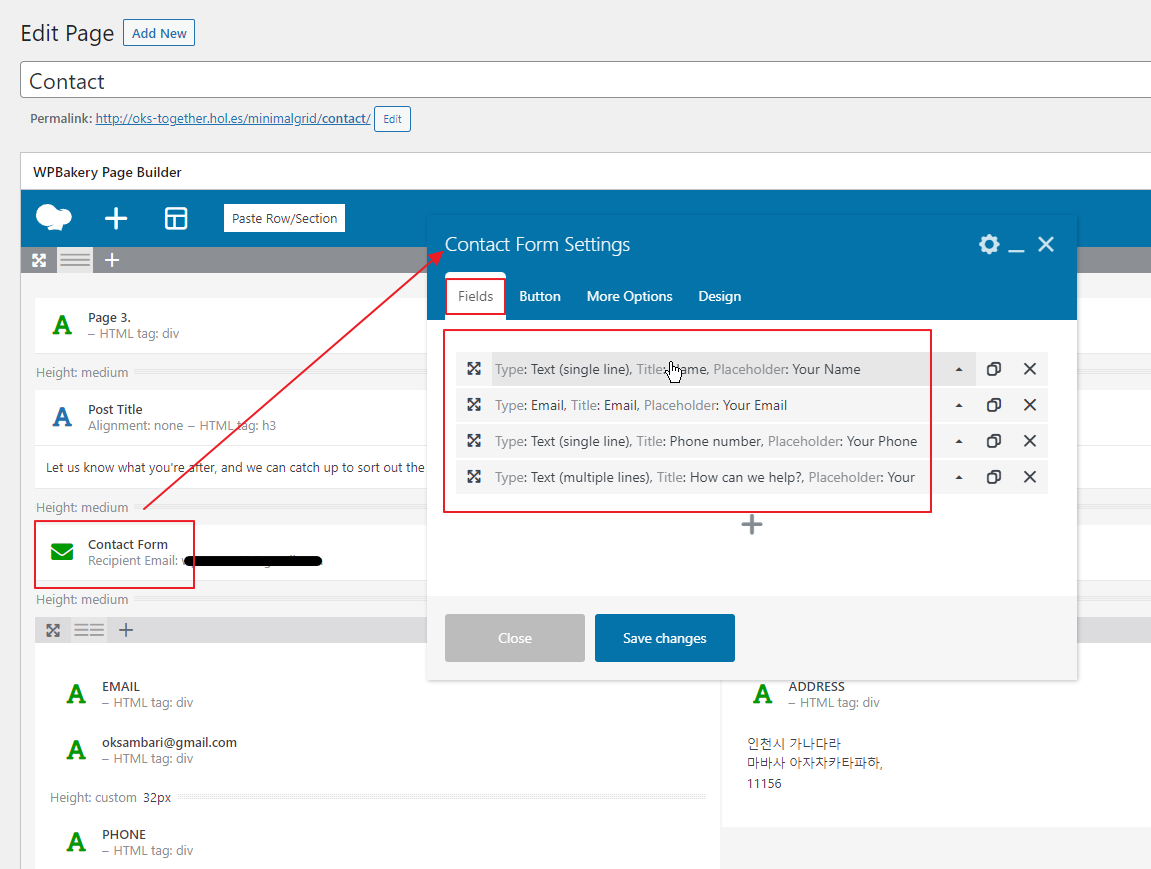This screenshot has width=1151, height=869.
Task: Add column with plus in lower row
Action: click(x=126, y=630)
